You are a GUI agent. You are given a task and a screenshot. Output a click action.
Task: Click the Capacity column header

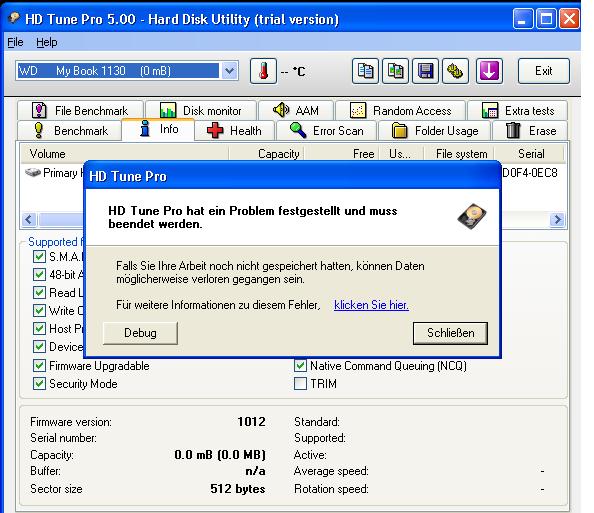click(x=266, y=154)
